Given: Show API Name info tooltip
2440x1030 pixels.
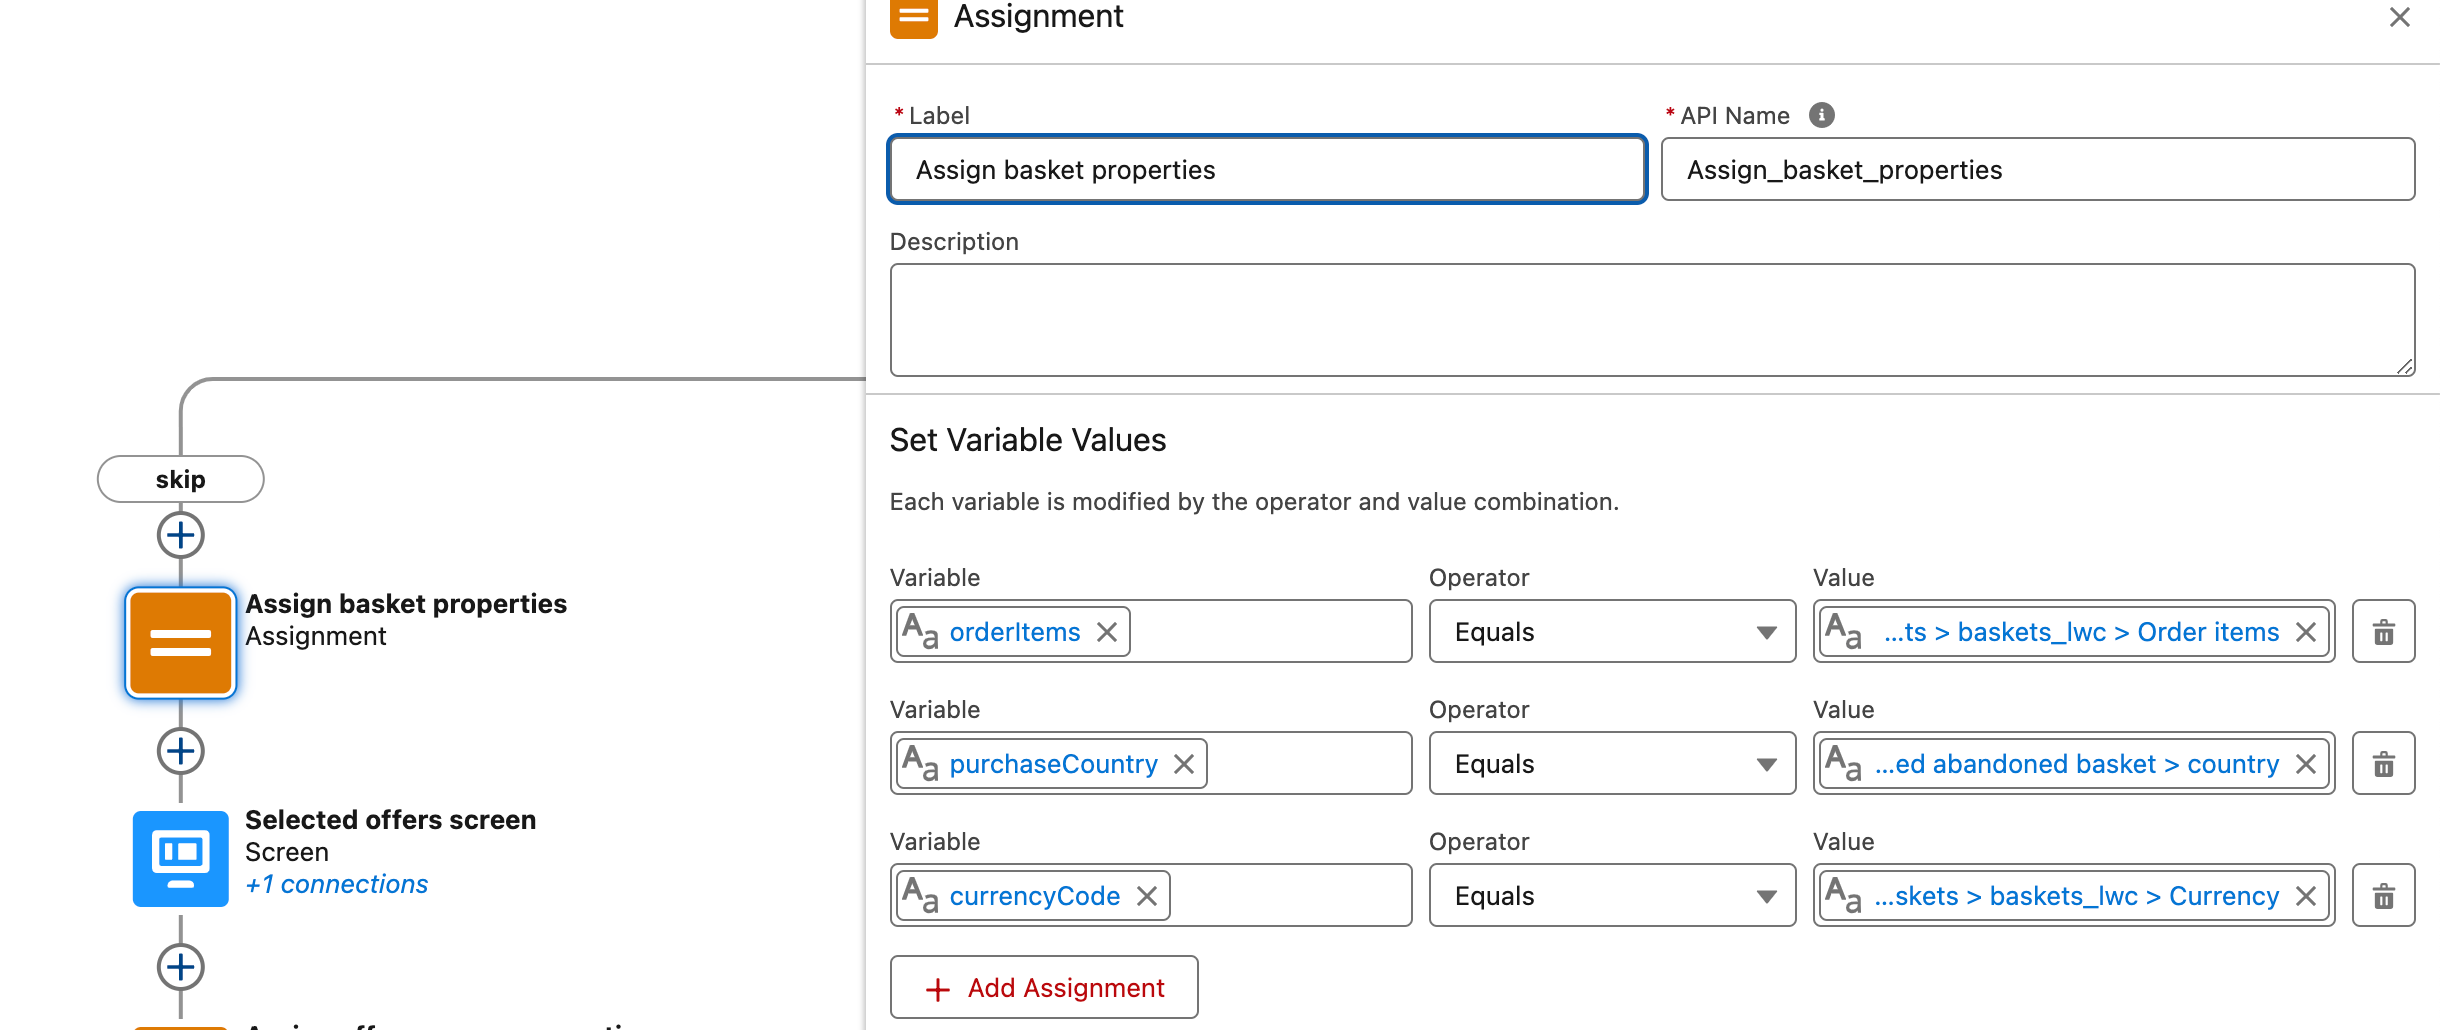Looking at the screenshot, I should (1821, 115).
